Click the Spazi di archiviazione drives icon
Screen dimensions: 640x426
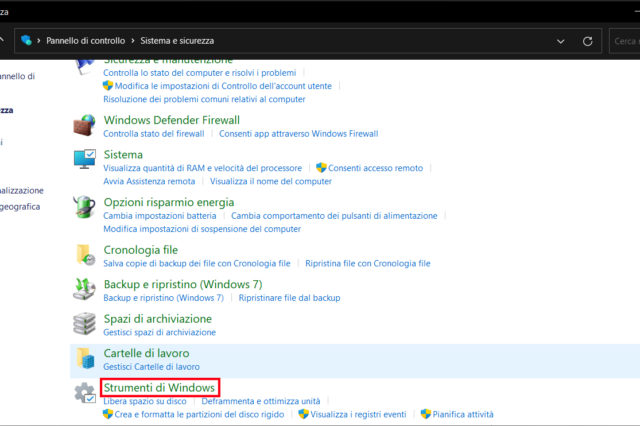85,324
